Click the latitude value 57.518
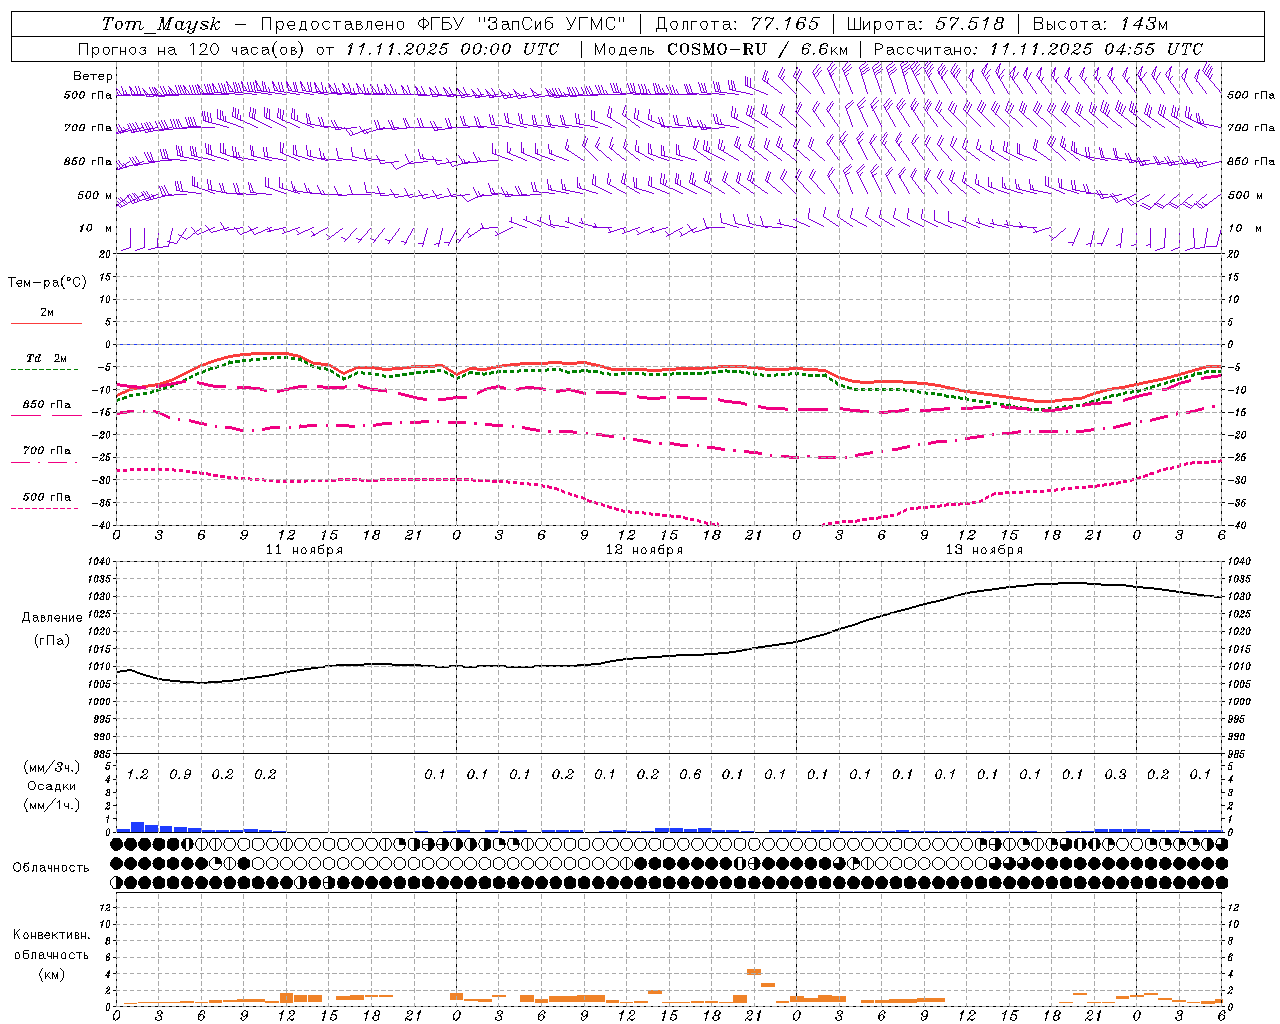The height and width of the screenshot is (1024, 1280). click(969, 24)
